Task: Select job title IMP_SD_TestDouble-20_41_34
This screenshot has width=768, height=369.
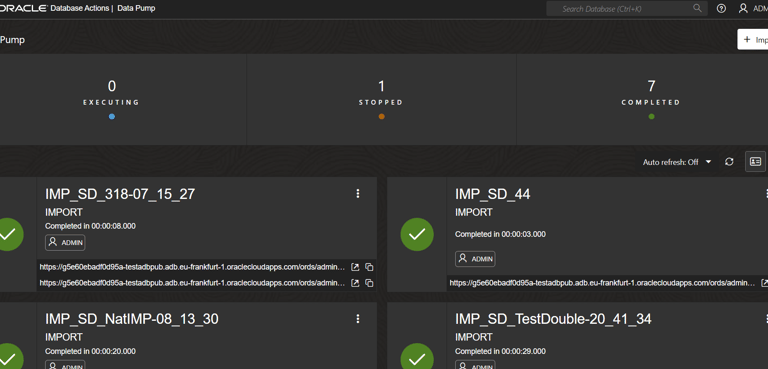Action: tap(553, 319)
